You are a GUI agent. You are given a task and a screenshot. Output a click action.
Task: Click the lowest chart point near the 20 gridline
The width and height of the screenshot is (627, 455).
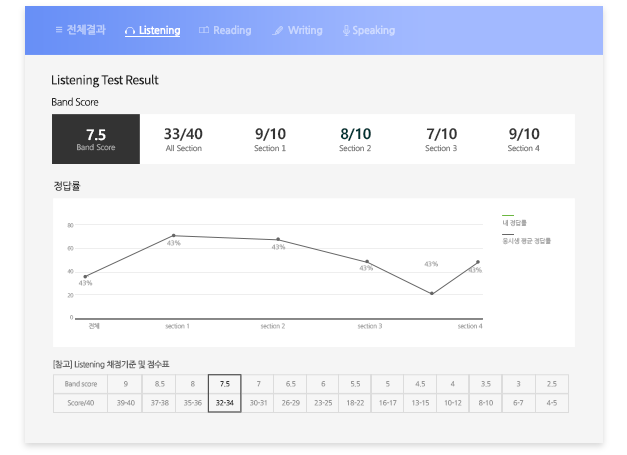tap(432, 293)
